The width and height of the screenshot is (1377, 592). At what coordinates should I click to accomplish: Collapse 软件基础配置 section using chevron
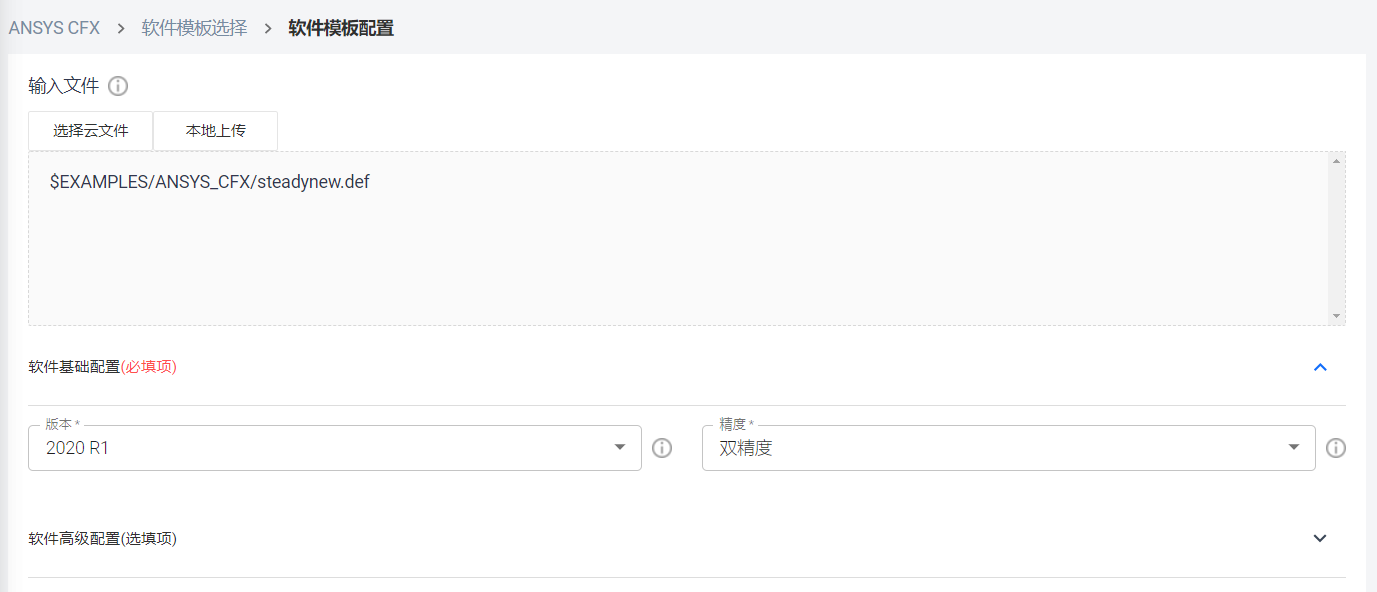coord(1320,367)
